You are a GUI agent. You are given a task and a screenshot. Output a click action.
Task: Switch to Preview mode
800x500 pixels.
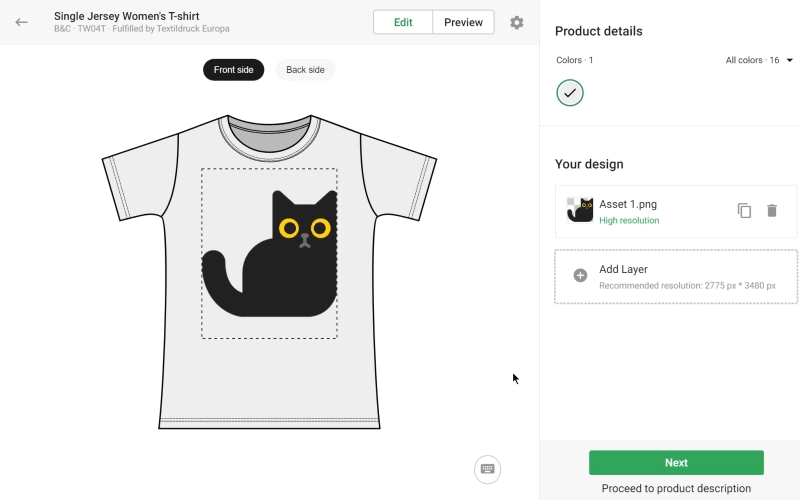tap(463, 22)
